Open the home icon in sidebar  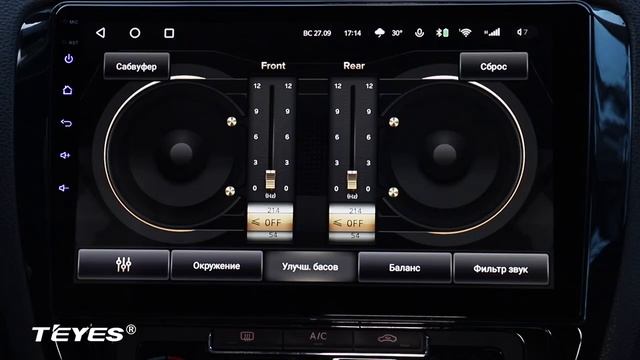click(x=68, y=90)
